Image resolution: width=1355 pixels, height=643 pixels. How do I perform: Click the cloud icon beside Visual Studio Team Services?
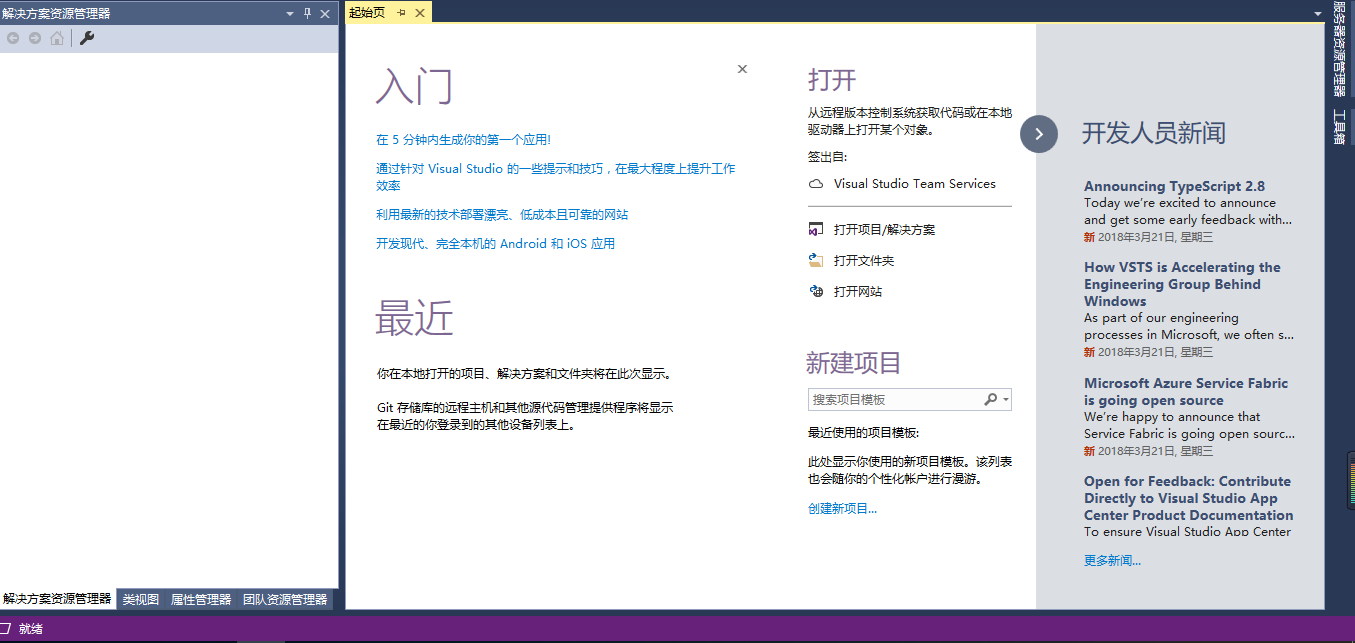coord(815,184)
